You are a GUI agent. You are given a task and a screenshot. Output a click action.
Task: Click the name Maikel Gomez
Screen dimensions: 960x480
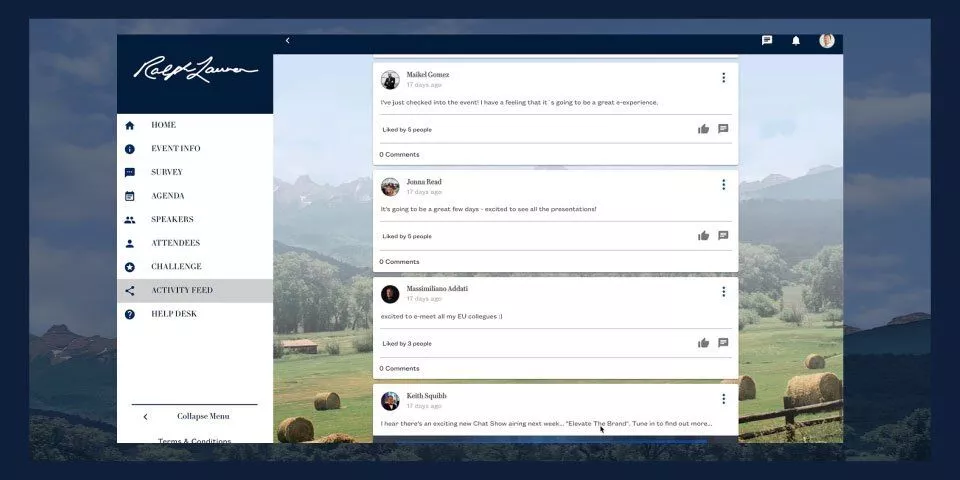(428, 75)
